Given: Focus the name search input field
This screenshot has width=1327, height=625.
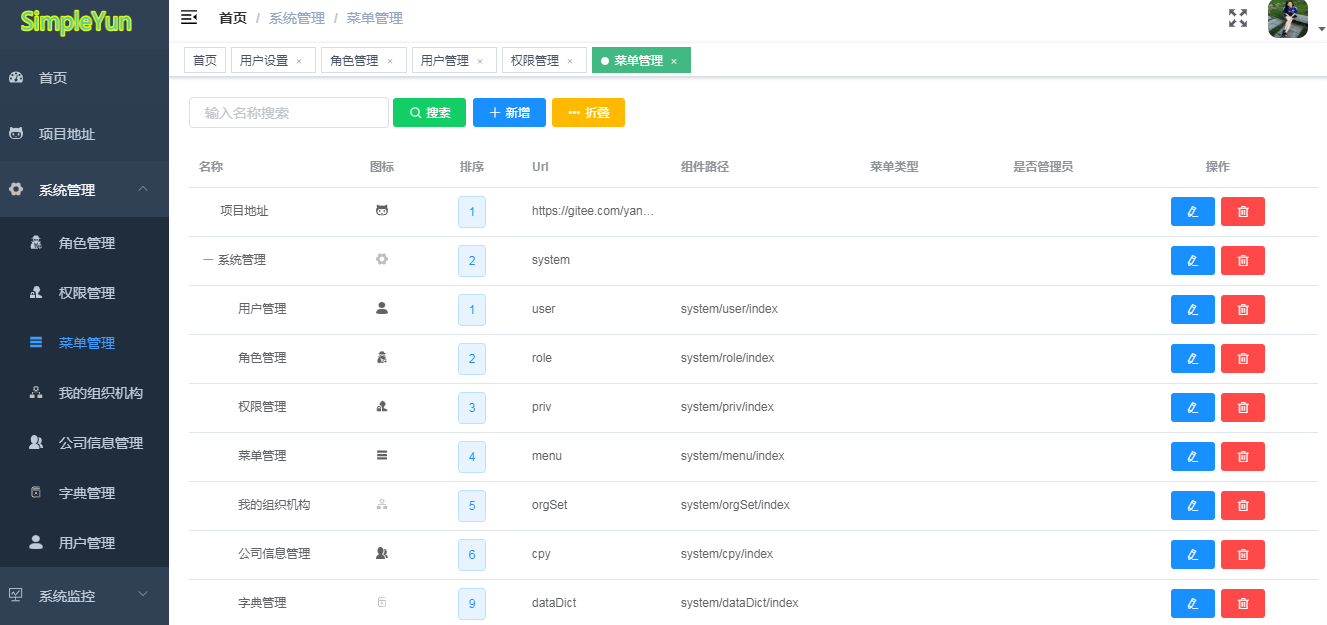Looking at the screenshot, I should [289, 113].
